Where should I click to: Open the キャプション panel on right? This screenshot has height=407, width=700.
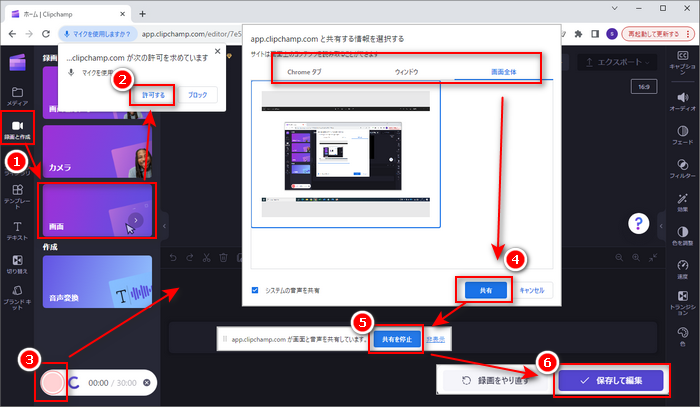pos(682,64)
